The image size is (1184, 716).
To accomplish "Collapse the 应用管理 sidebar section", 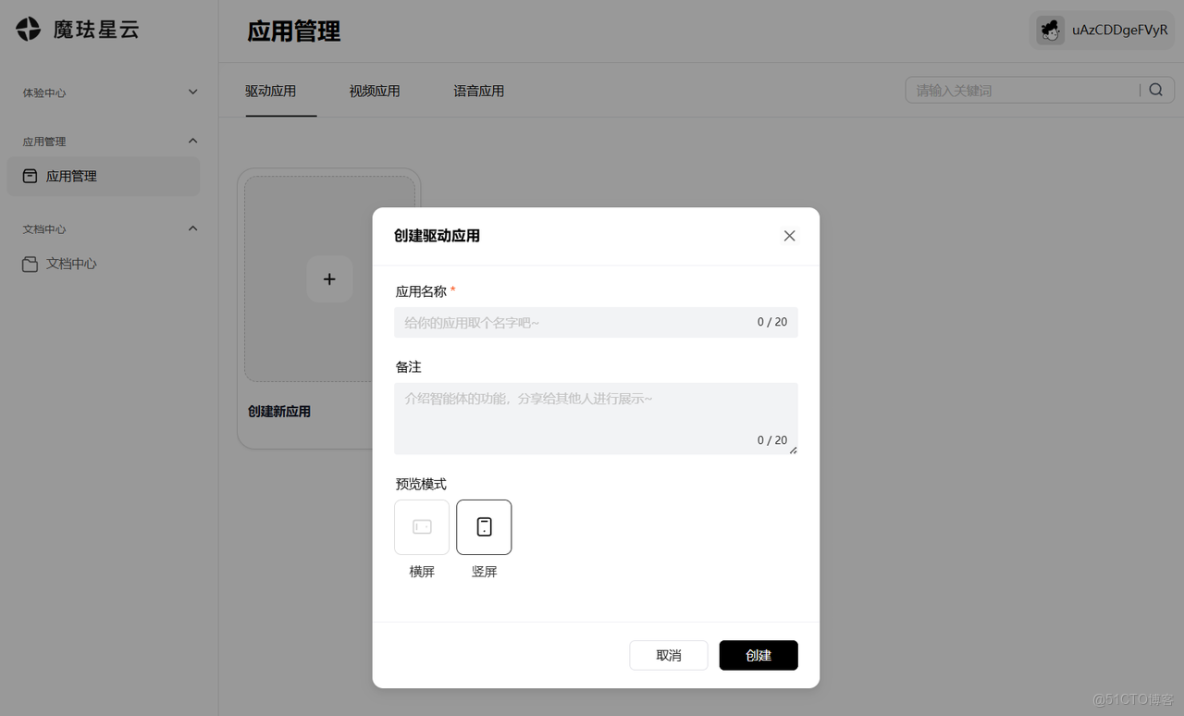I will [x=192, y=141].
